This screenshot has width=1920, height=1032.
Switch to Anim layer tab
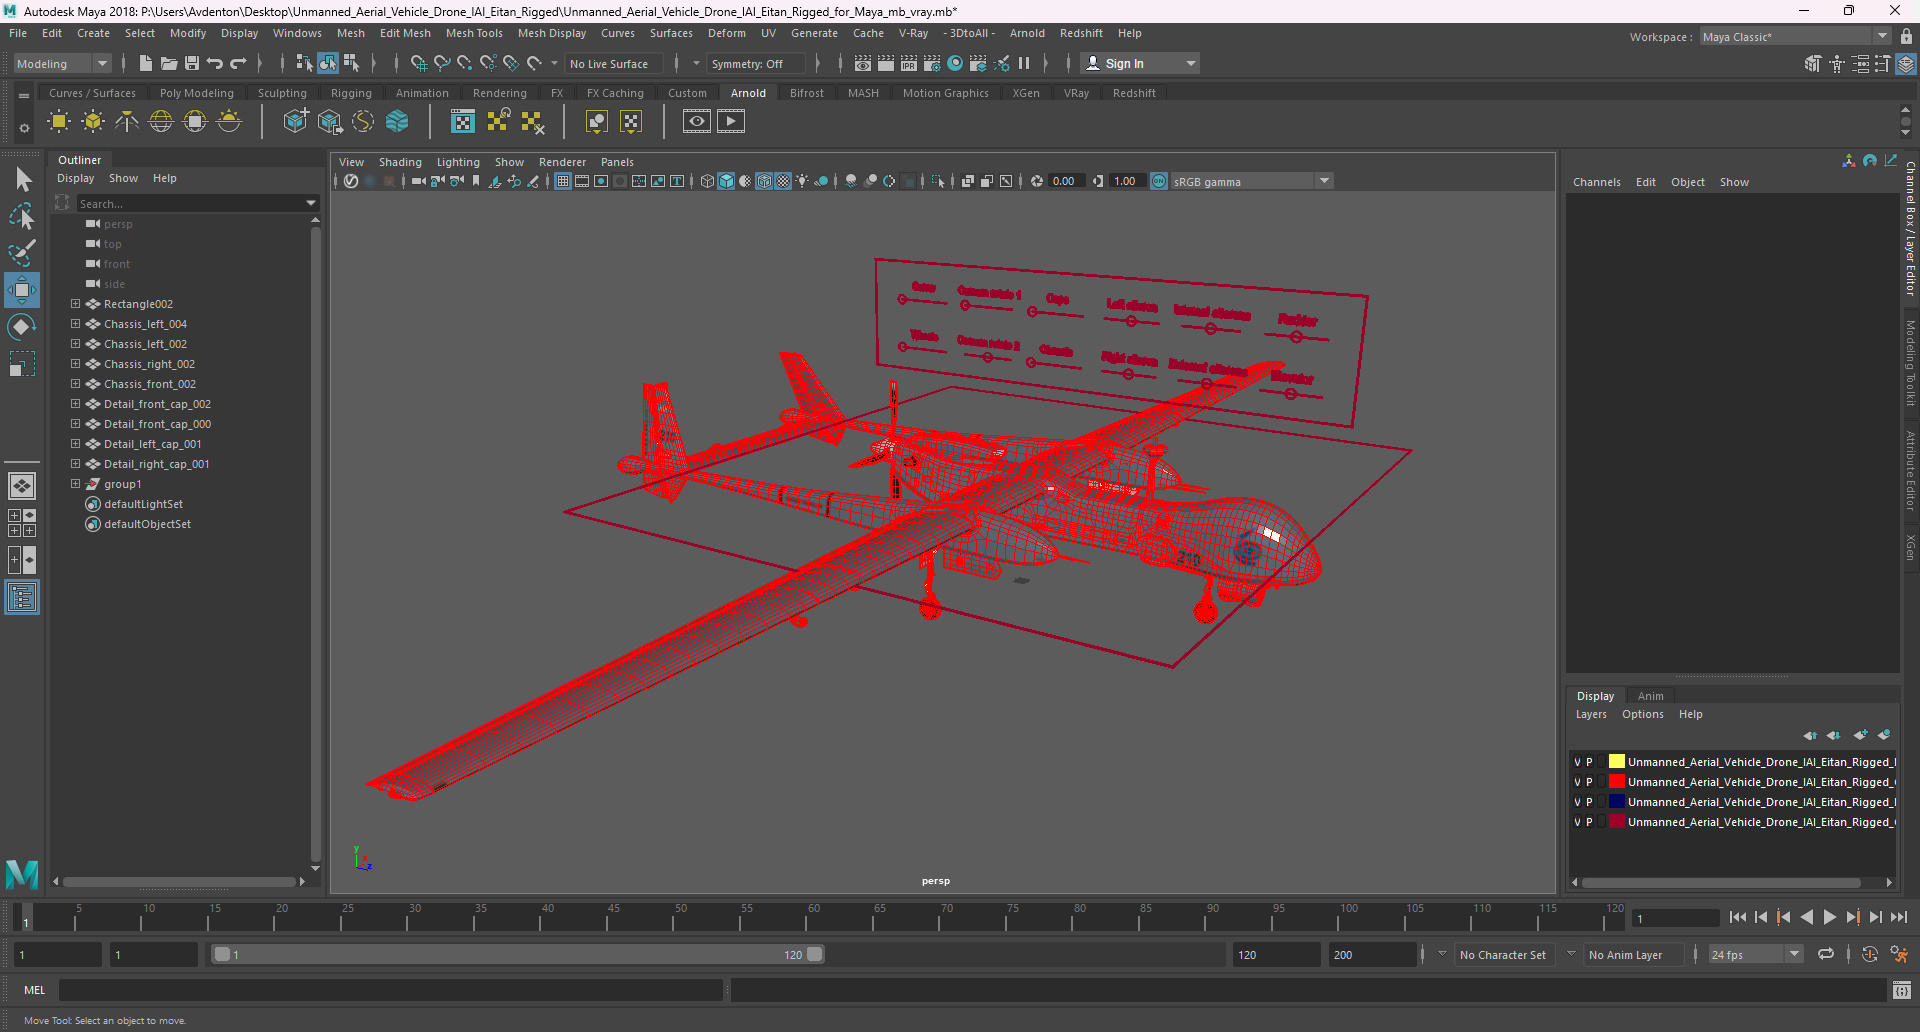point(1651,696)
